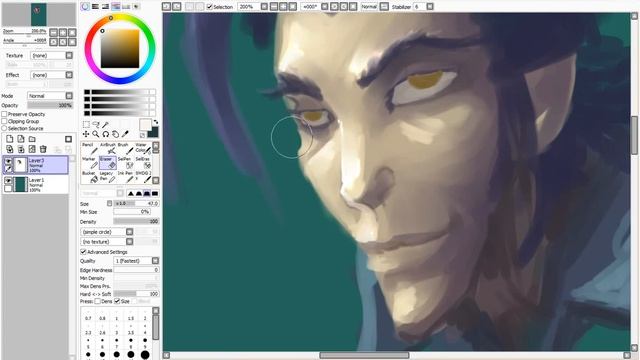Pick the magic wand tool
The width and height of the screenshot is (640, 360).
tap(105, 124)
